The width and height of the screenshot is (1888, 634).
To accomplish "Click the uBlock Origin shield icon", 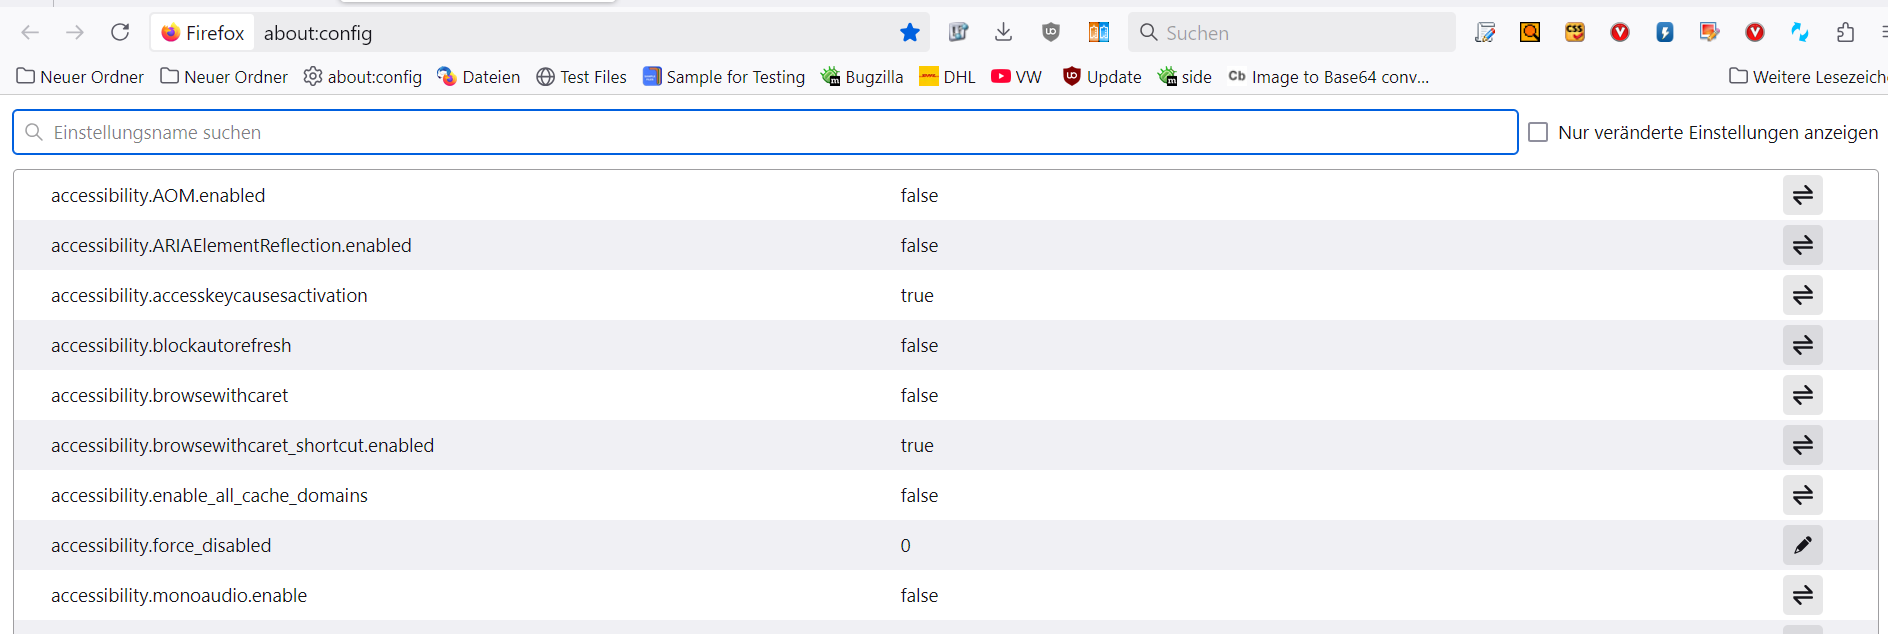I will [x=1050, y=33].
